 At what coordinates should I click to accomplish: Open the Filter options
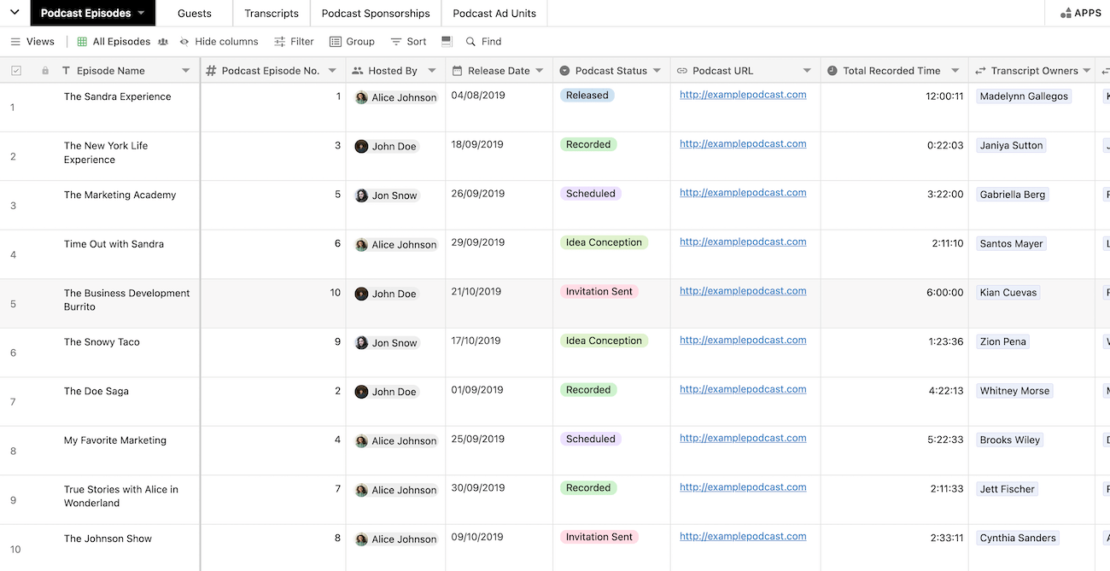tap(294, 42)
